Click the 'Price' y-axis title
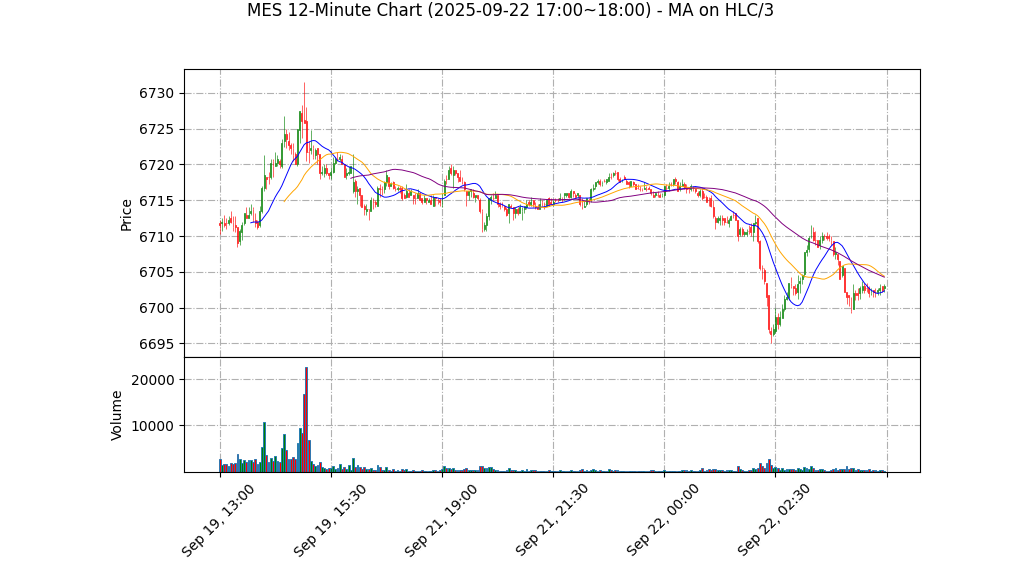This screenshot has width=1022, height=575. [x=126, y=215]
